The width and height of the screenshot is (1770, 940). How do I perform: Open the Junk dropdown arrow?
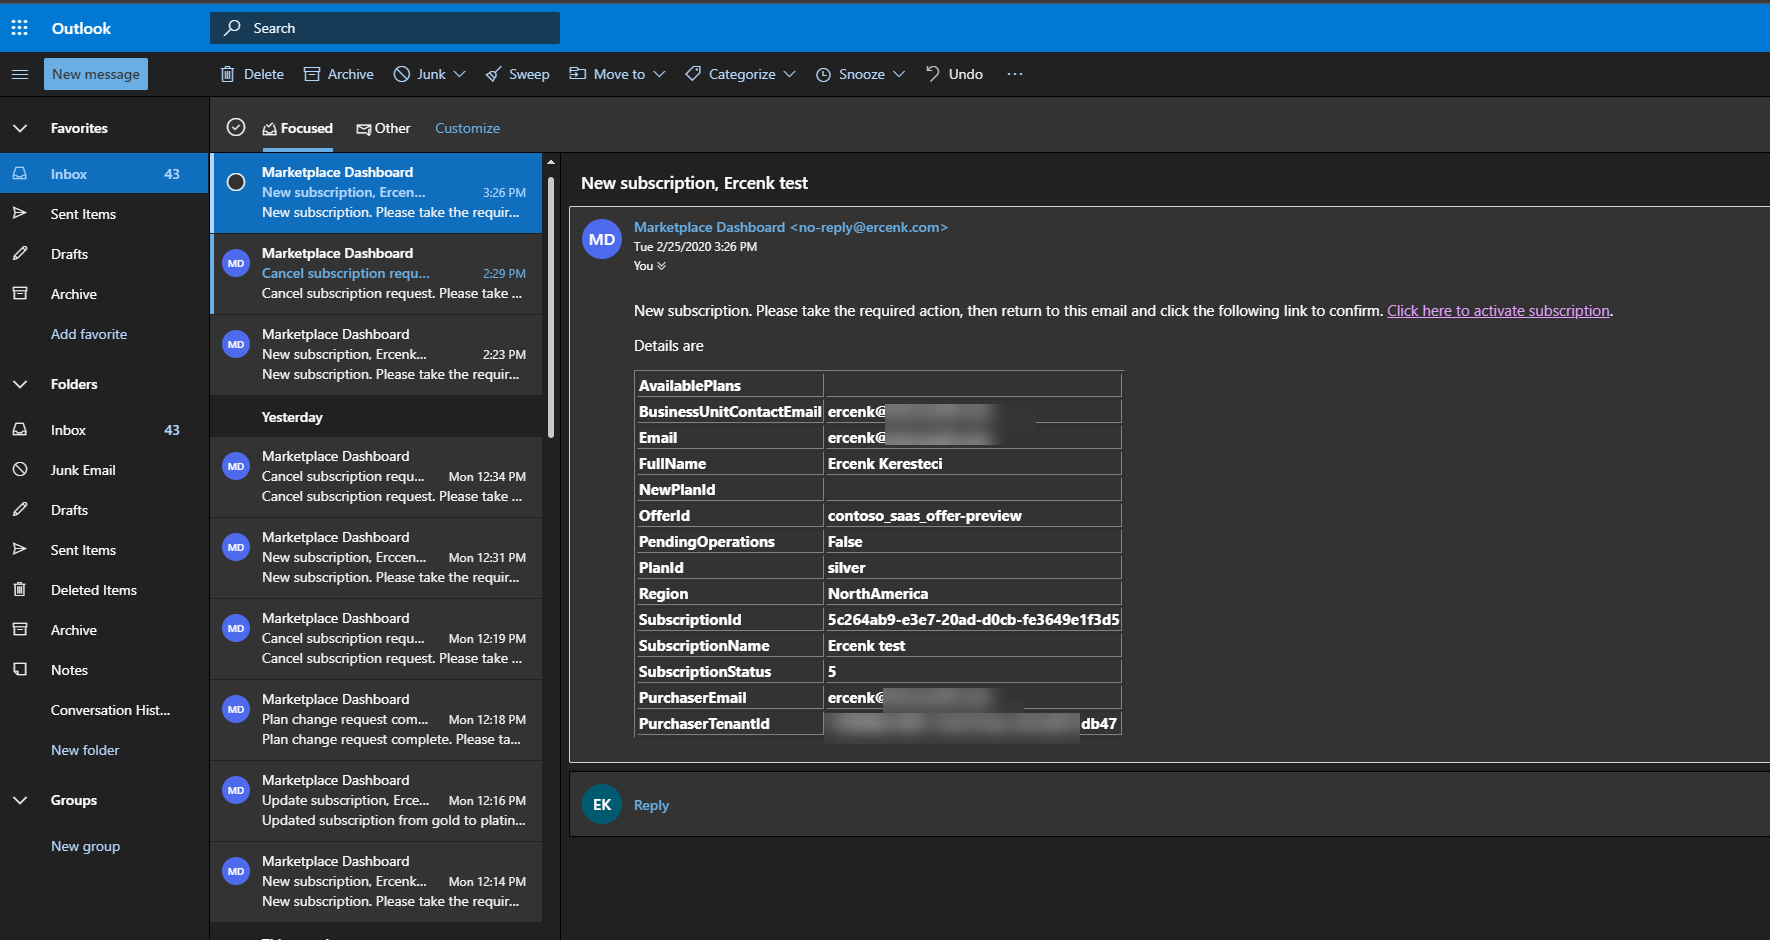click(x=460, y=74)
